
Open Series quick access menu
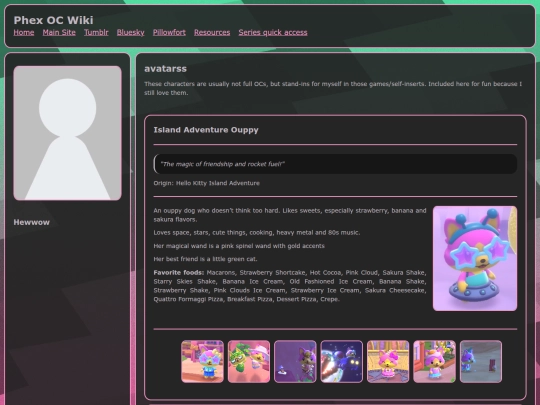pos(273,32)
